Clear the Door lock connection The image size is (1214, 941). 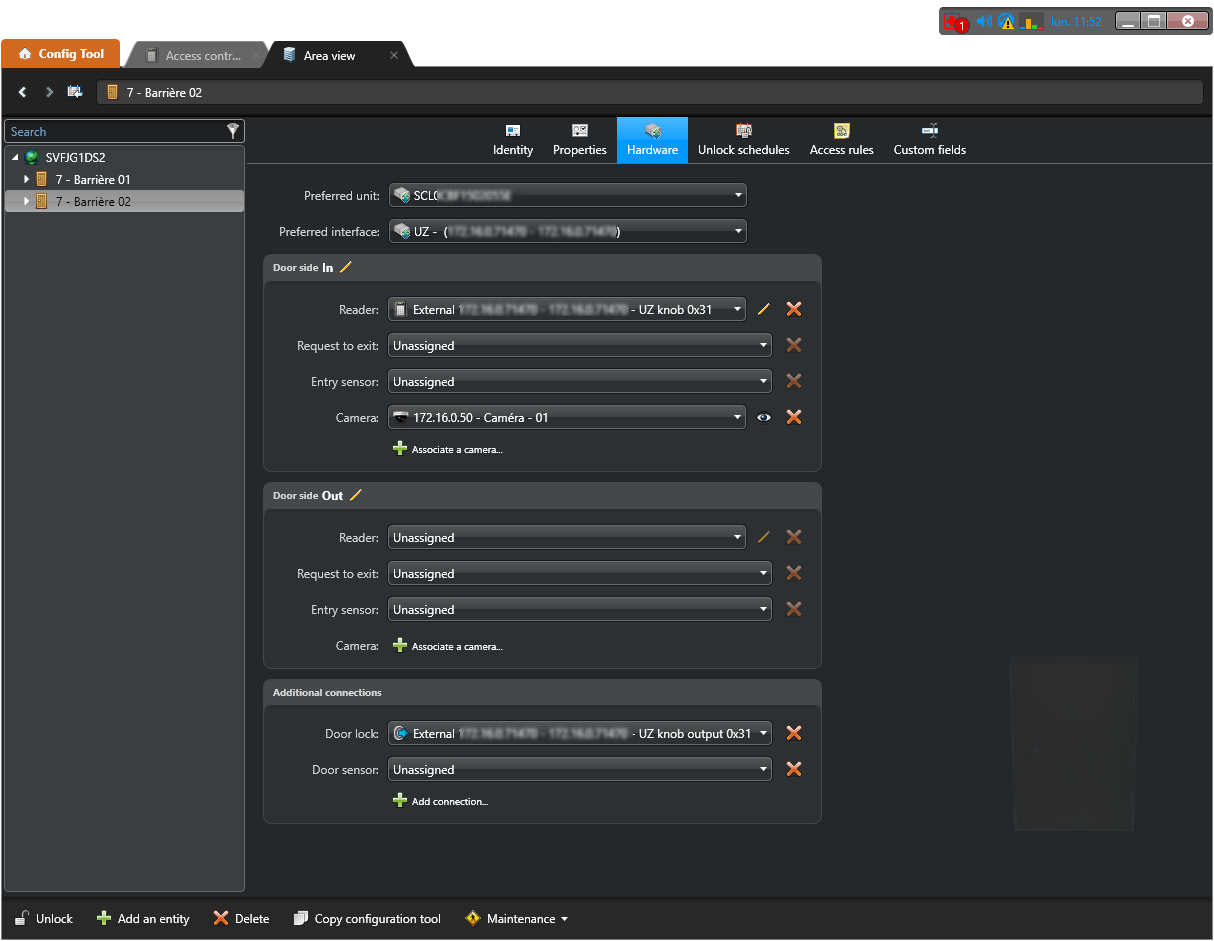(x=794, y=734)
